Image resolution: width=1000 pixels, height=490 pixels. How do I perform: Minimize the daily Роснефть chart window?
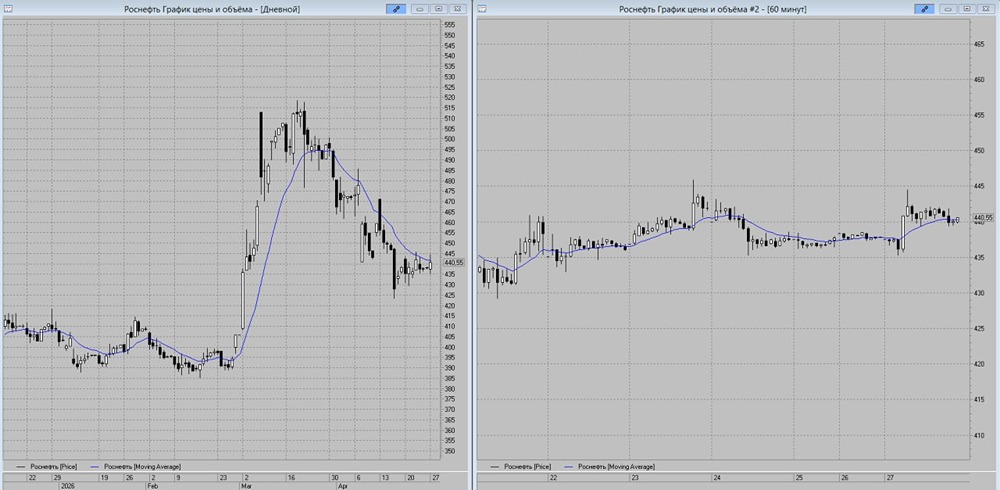coord(420,8)
